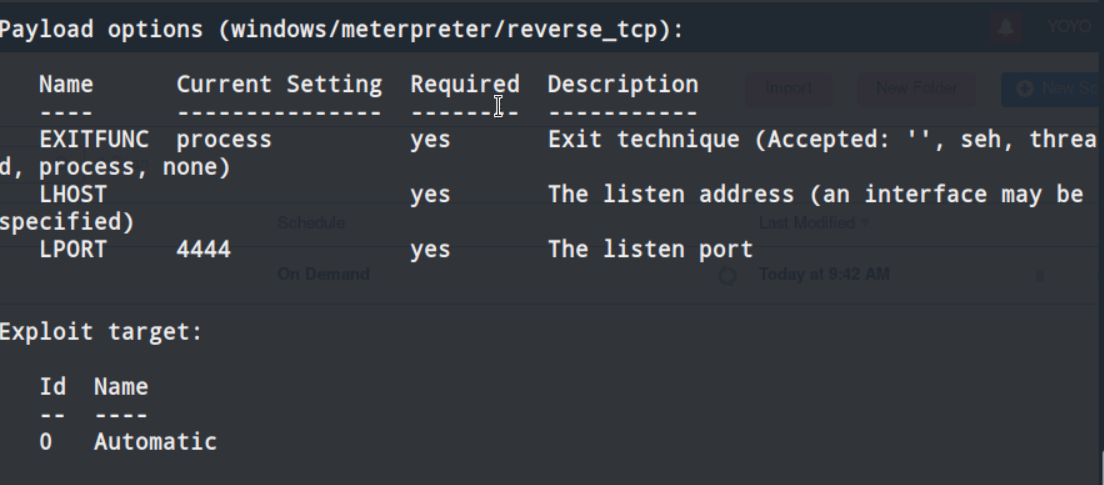Click the scan status circle icon

click(729, 276)
